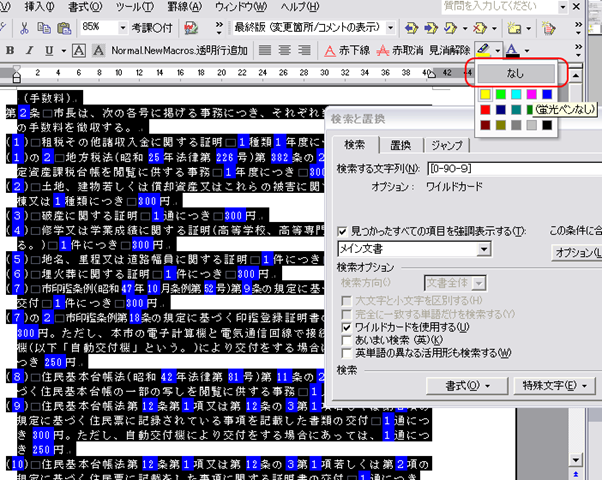602x480 pixels.
Task: Open the 挿入(I) menu
Action: [39, 7]
